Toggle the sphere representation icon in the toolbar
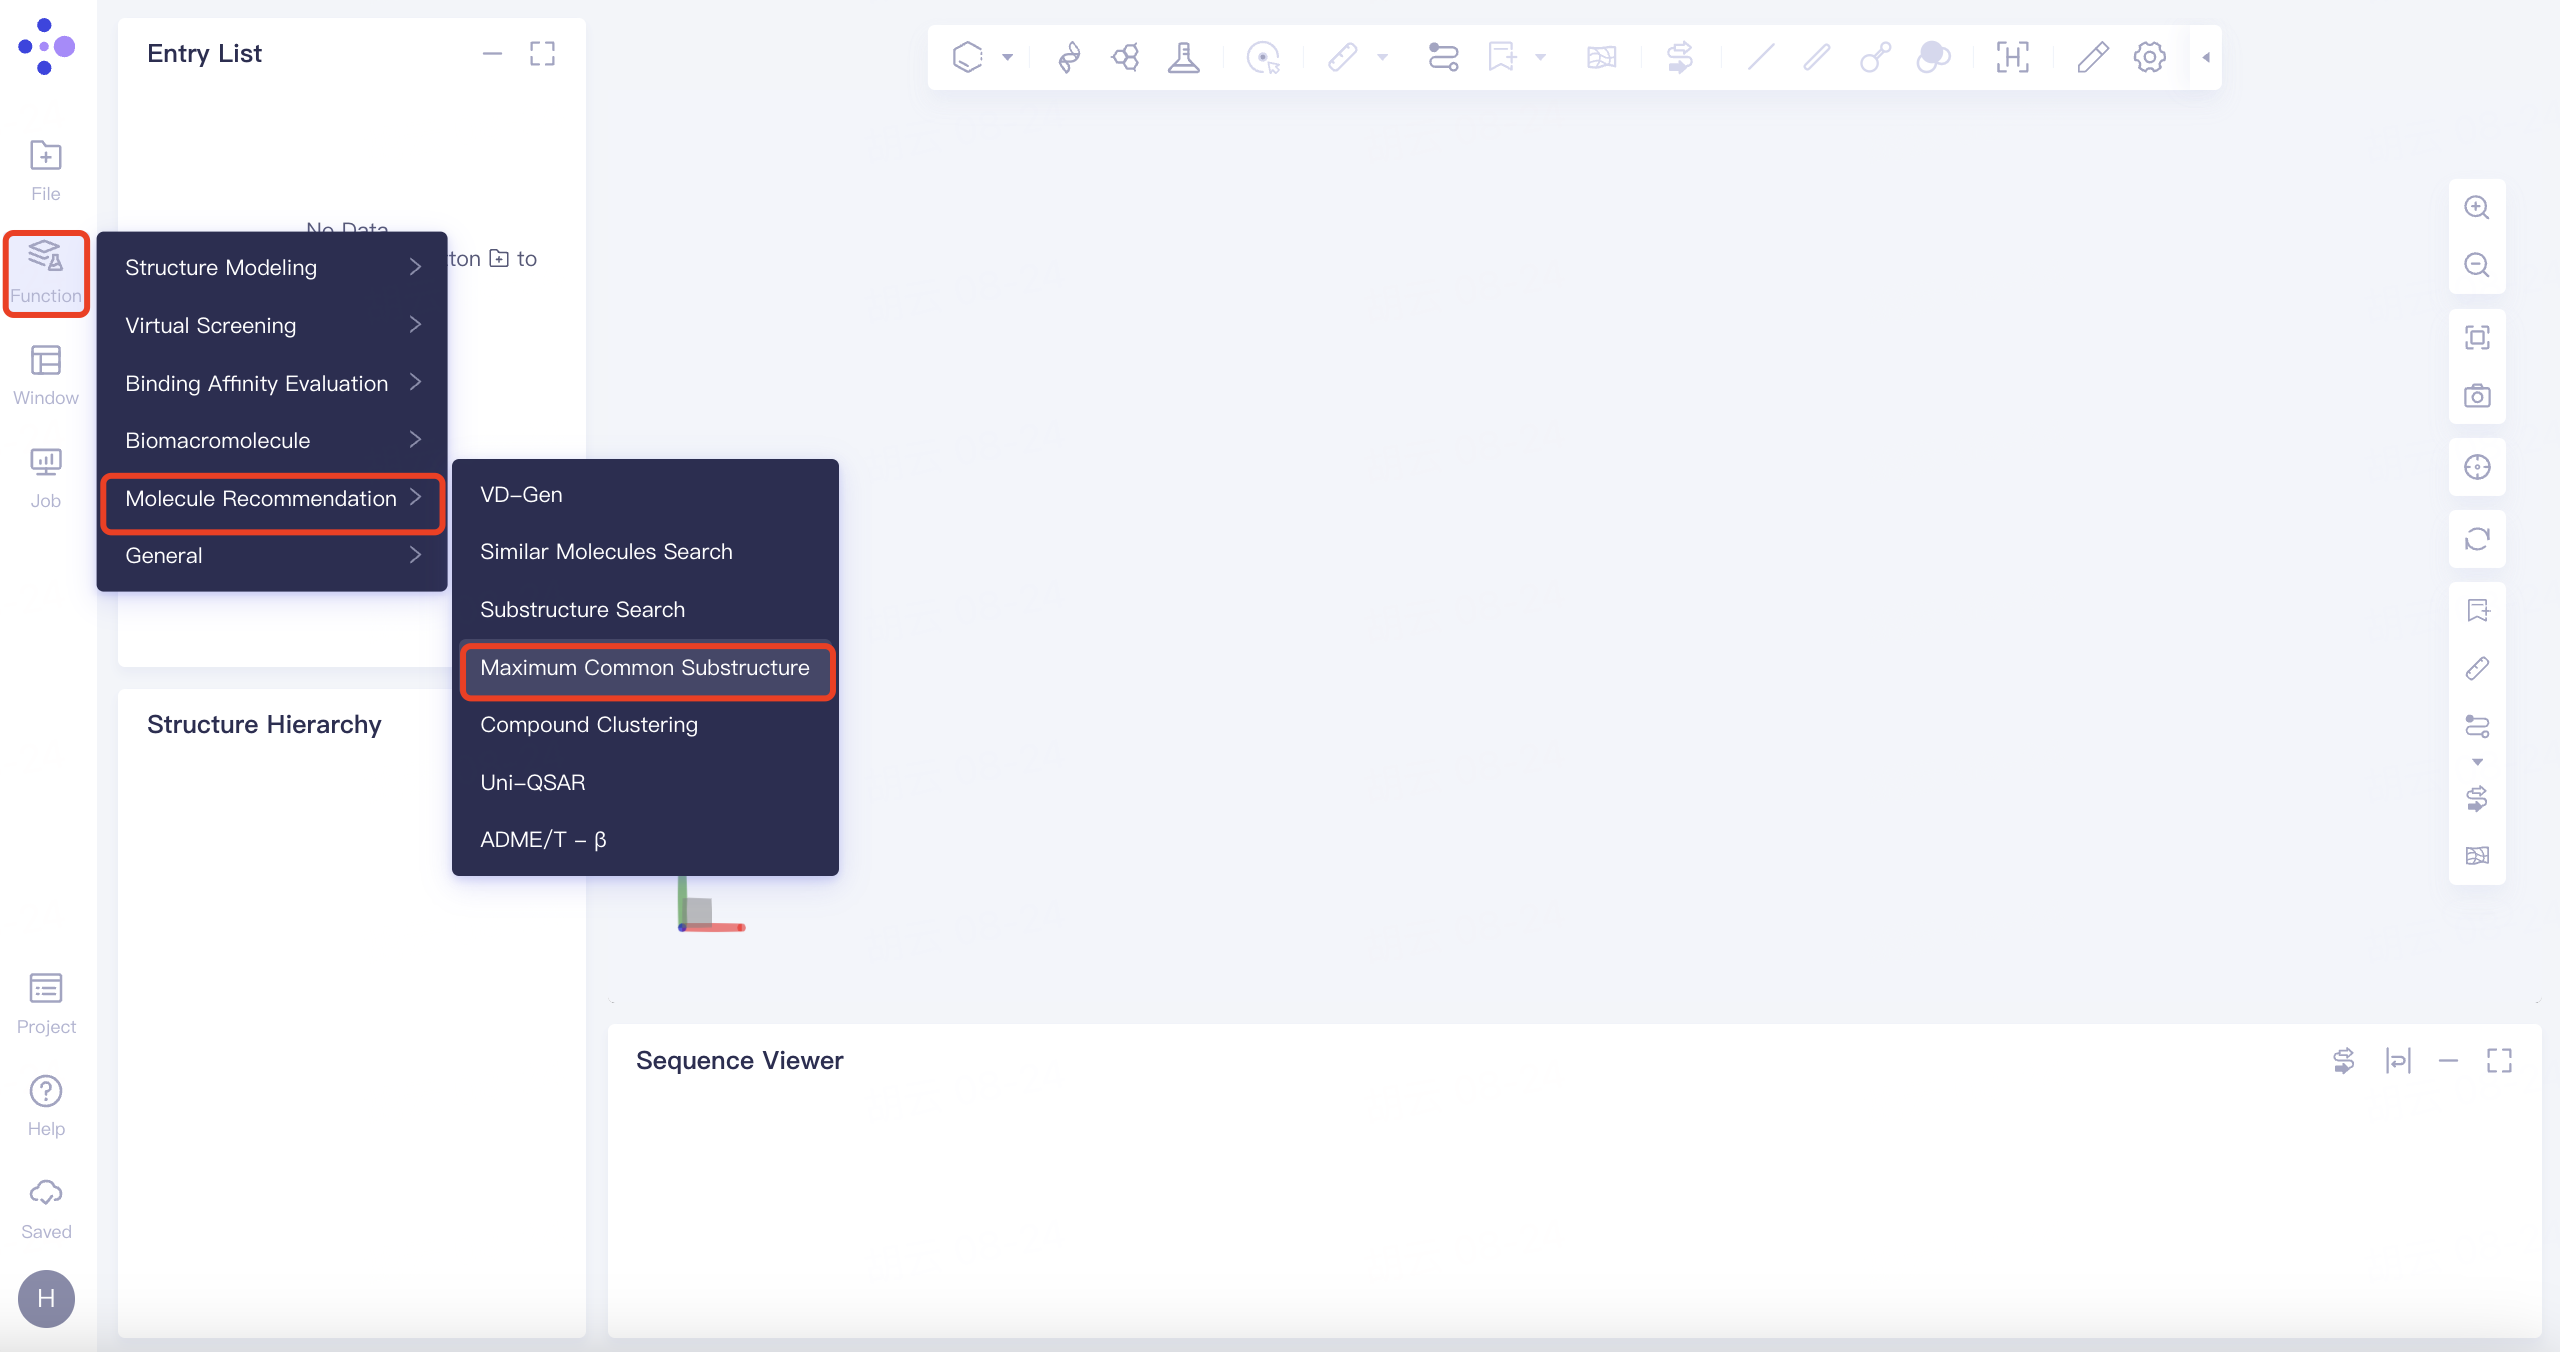The height and width of the screenshot is (1352, 2560). pyautogui.click(x=1932, y=57)
